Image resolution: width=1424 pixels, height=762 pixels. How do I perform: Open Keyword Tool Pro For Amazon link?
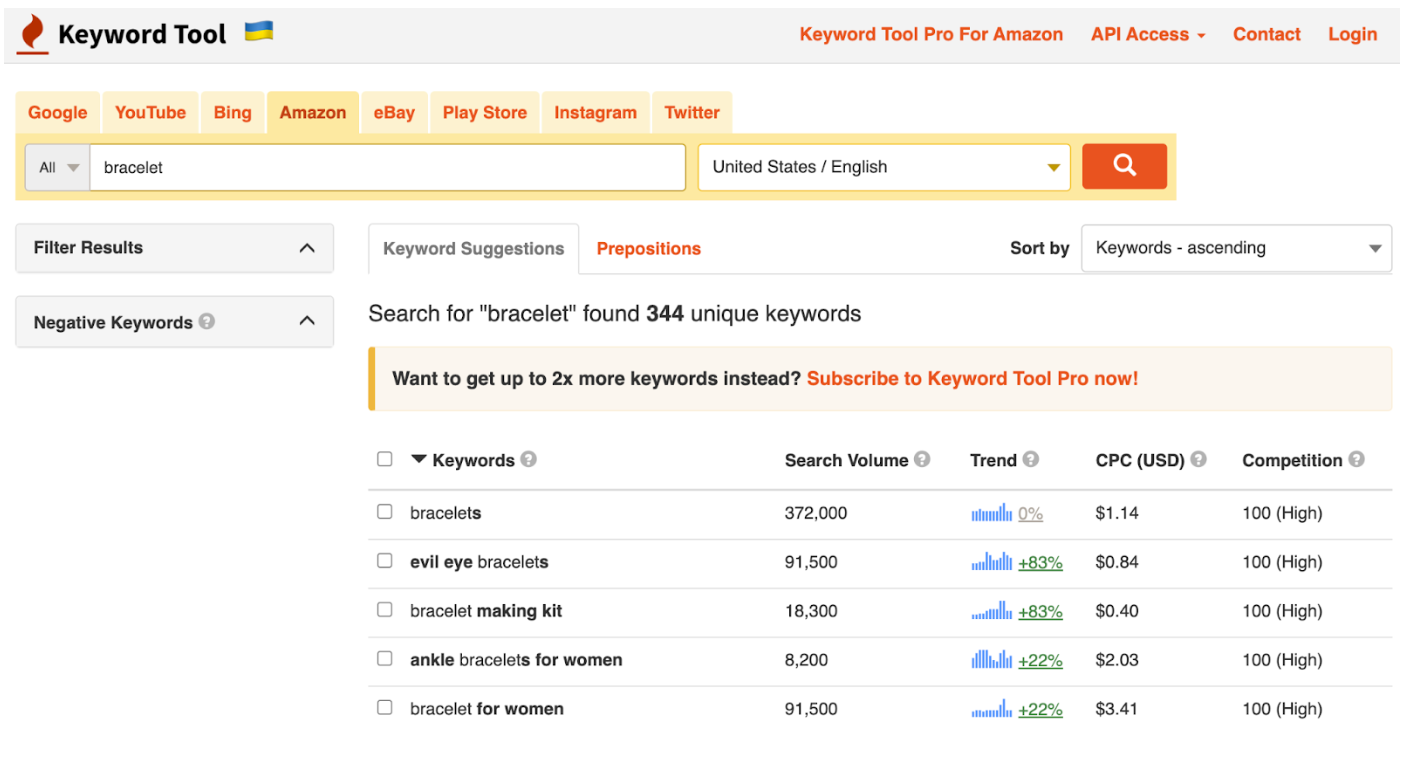(x=931, y=34)
